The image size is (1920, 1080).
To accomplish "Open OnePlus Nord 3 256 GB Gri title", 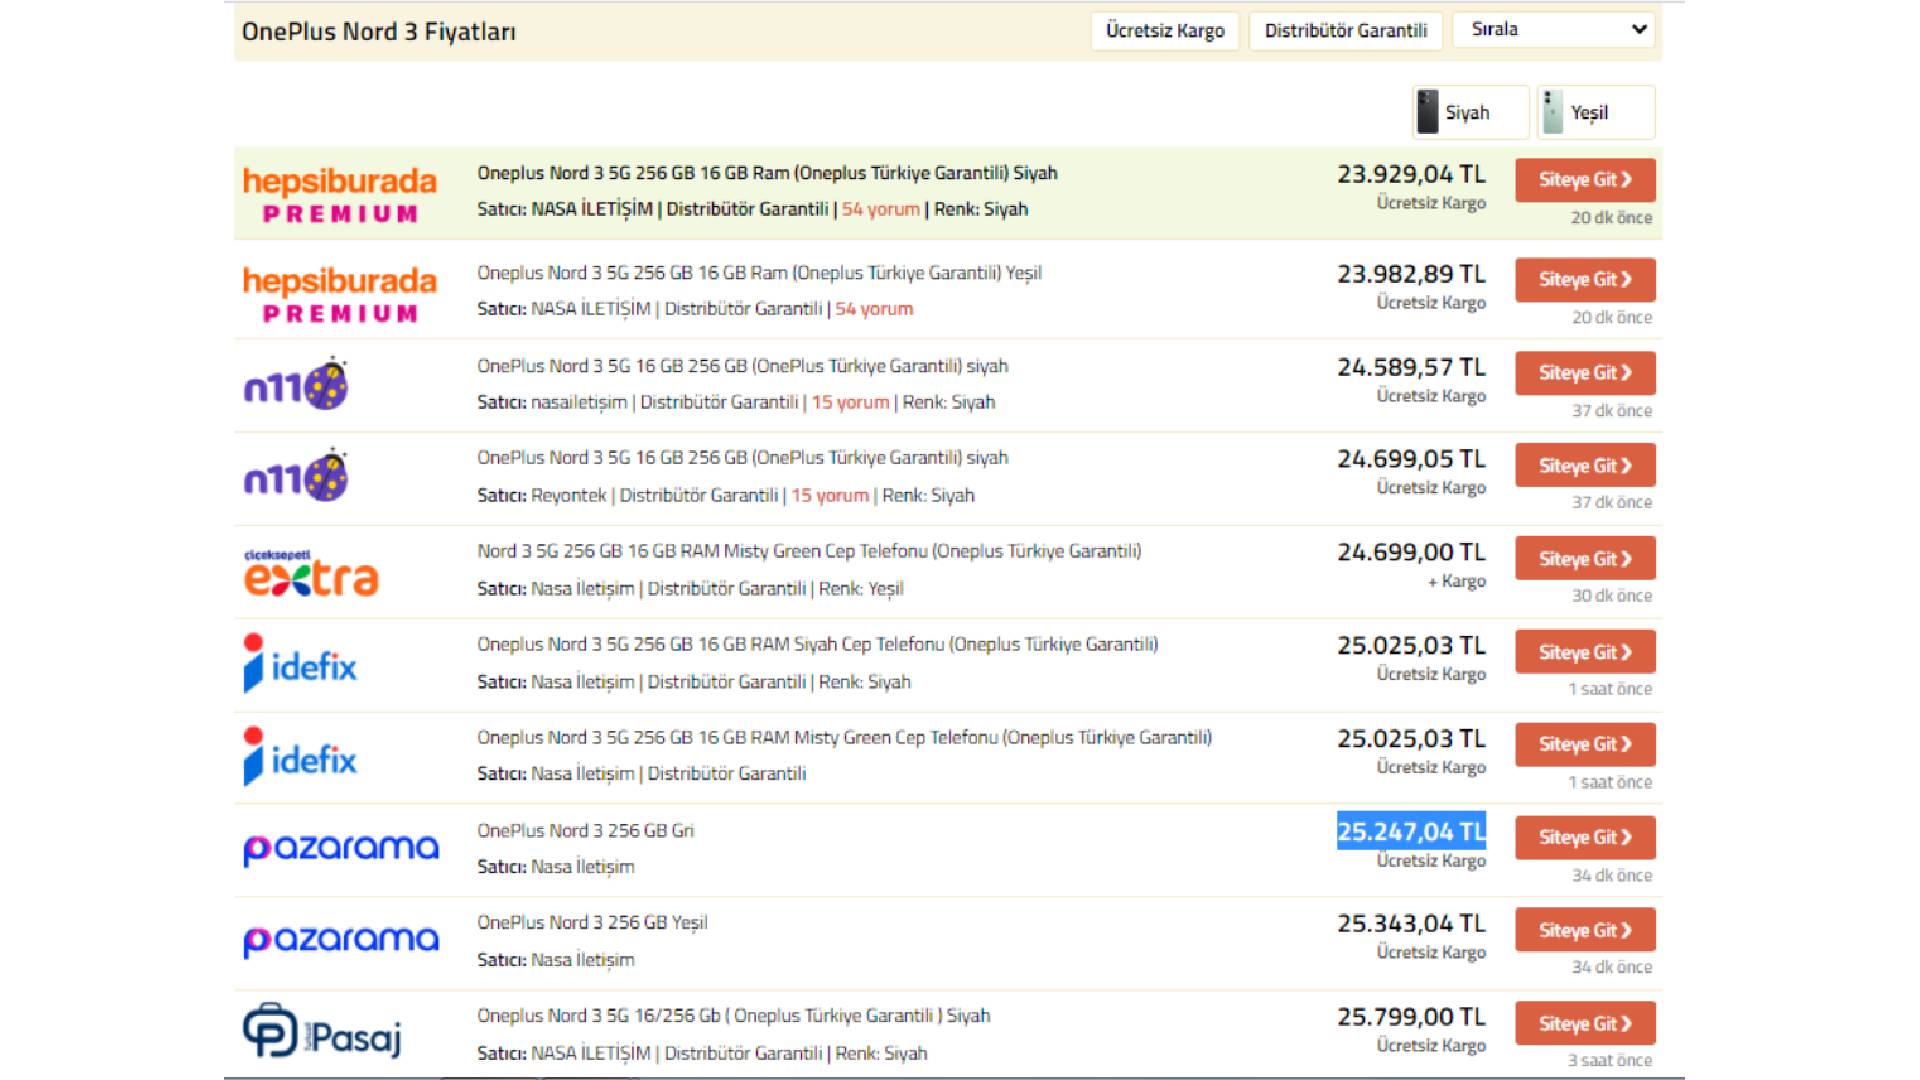I will tap(585, 831).
